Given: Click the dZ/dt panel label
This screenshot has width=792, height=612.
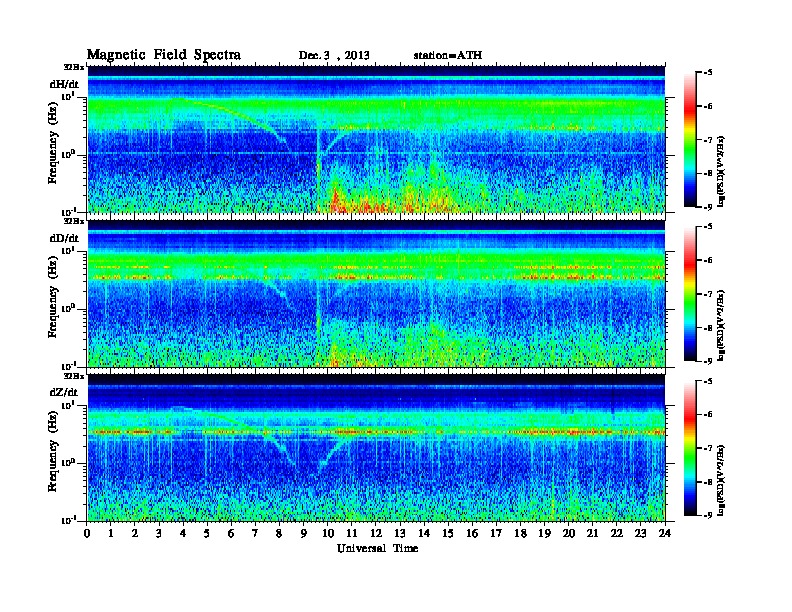Looking at the screenshot, I should 64,392.
